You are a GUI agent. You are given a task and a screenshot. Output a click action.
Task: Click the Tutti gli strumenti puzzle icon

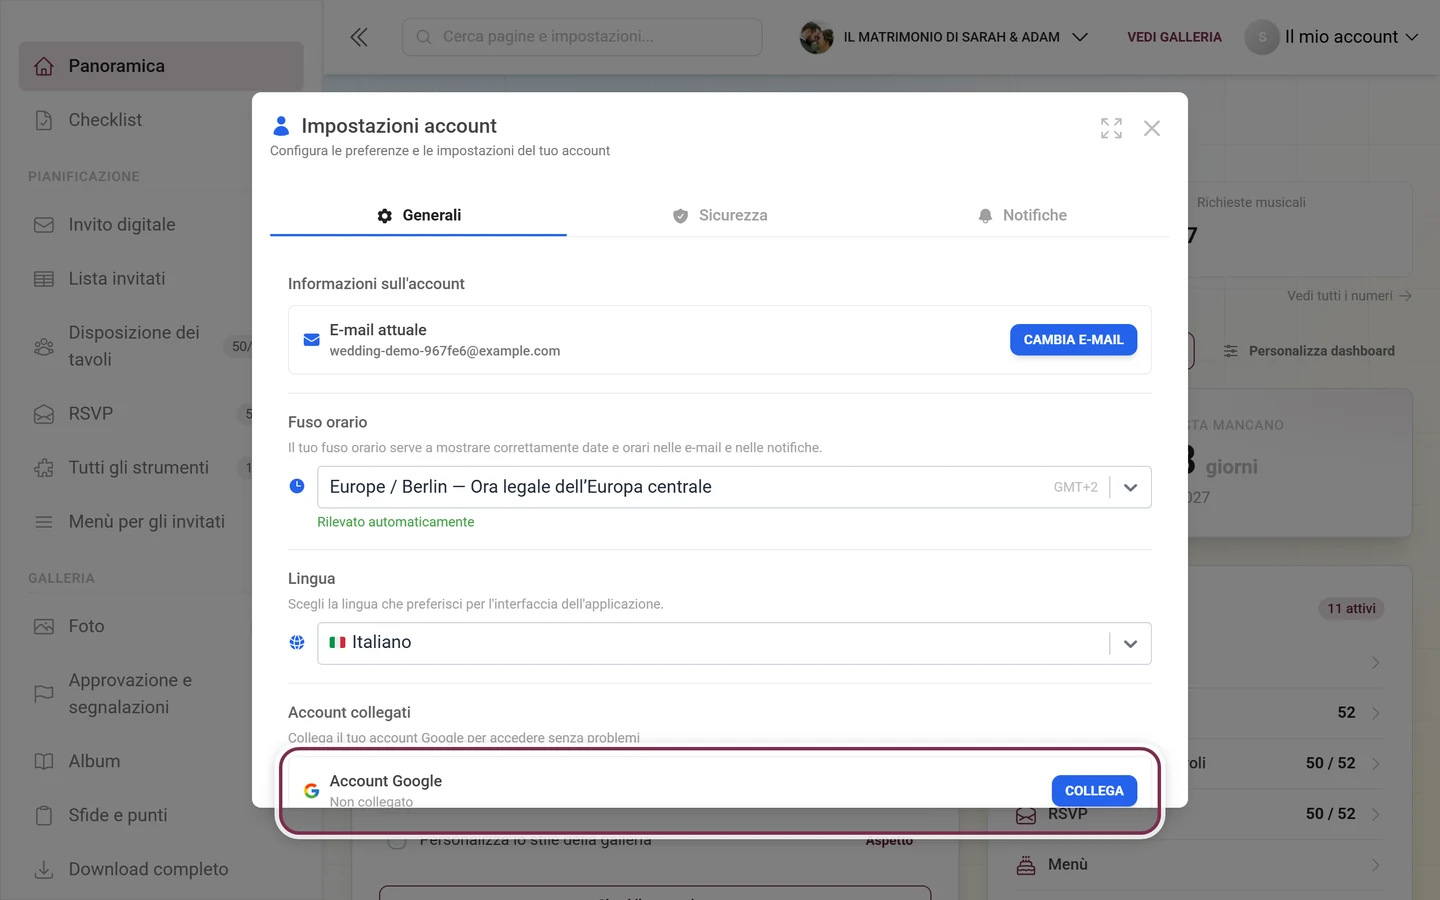(44, 468)
